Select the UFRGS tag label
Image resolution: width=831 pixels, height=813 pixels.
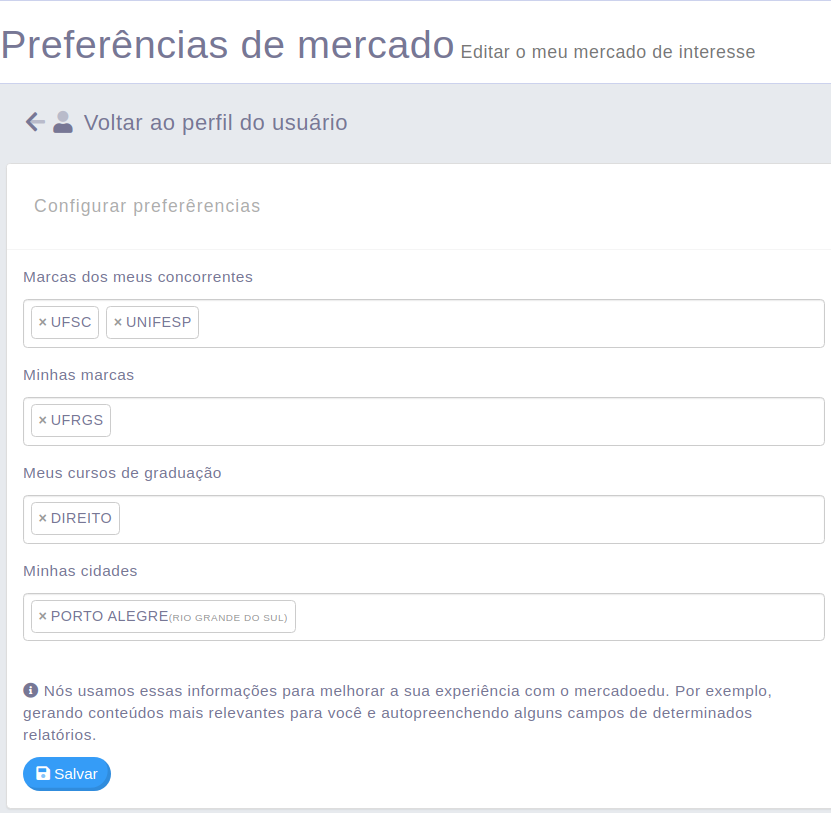point(77,420)
